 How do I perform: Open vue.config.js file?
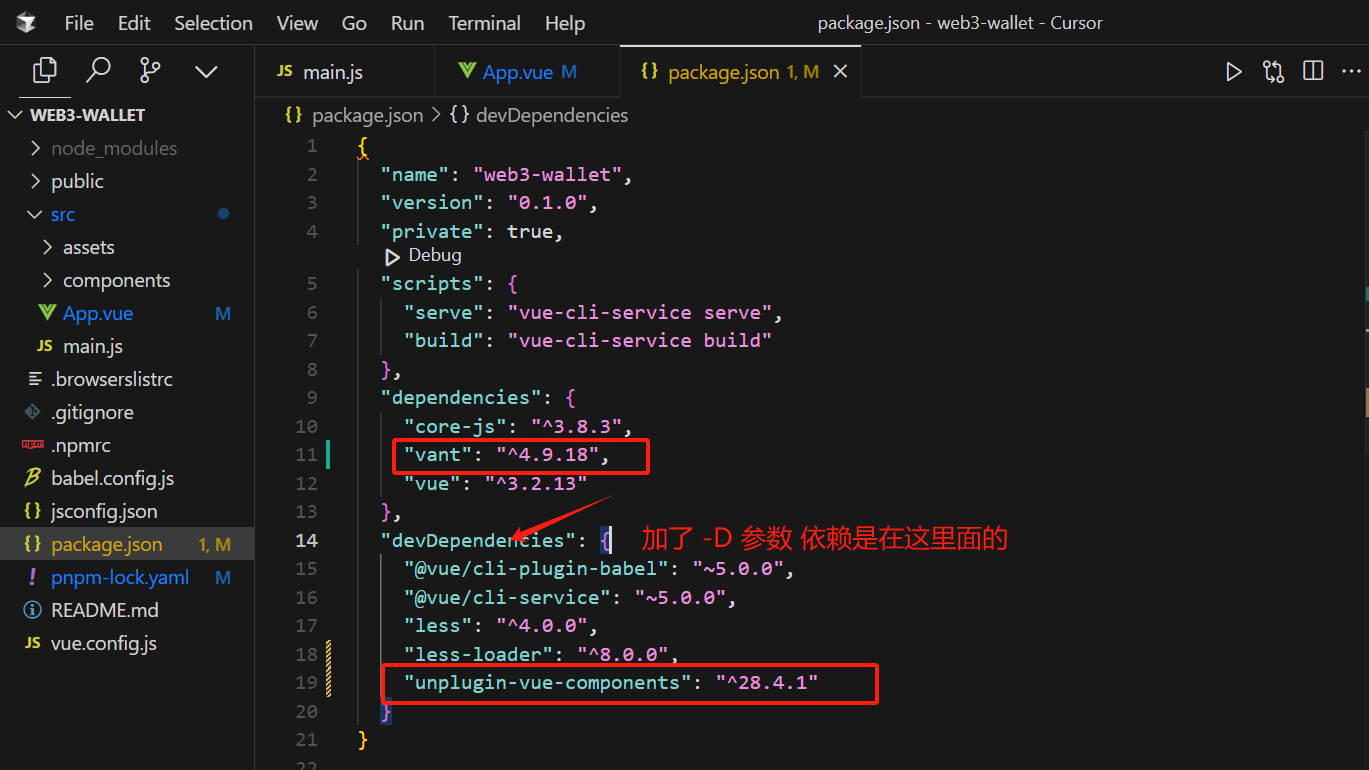pyautogui.click(x=127, y=643)
